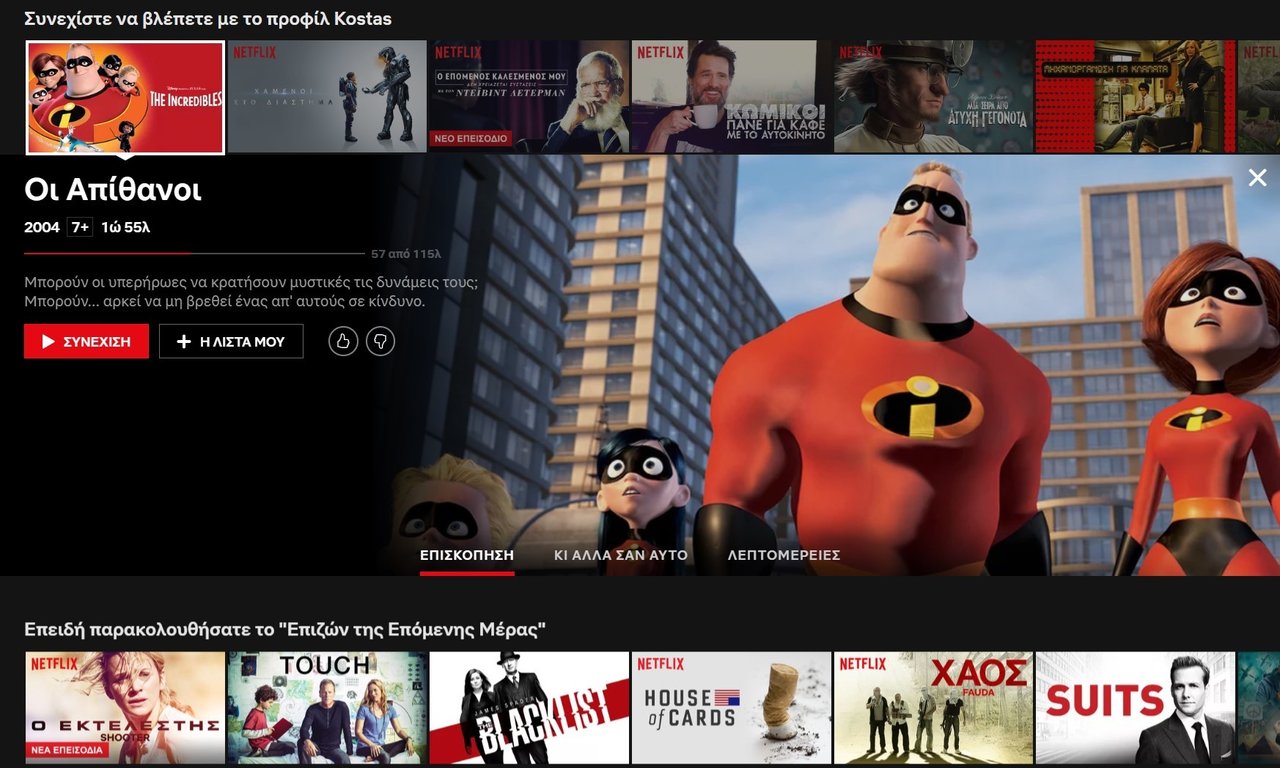Click the 2004 release year text
Screen dimensions: 1280x768
point(42,227)
